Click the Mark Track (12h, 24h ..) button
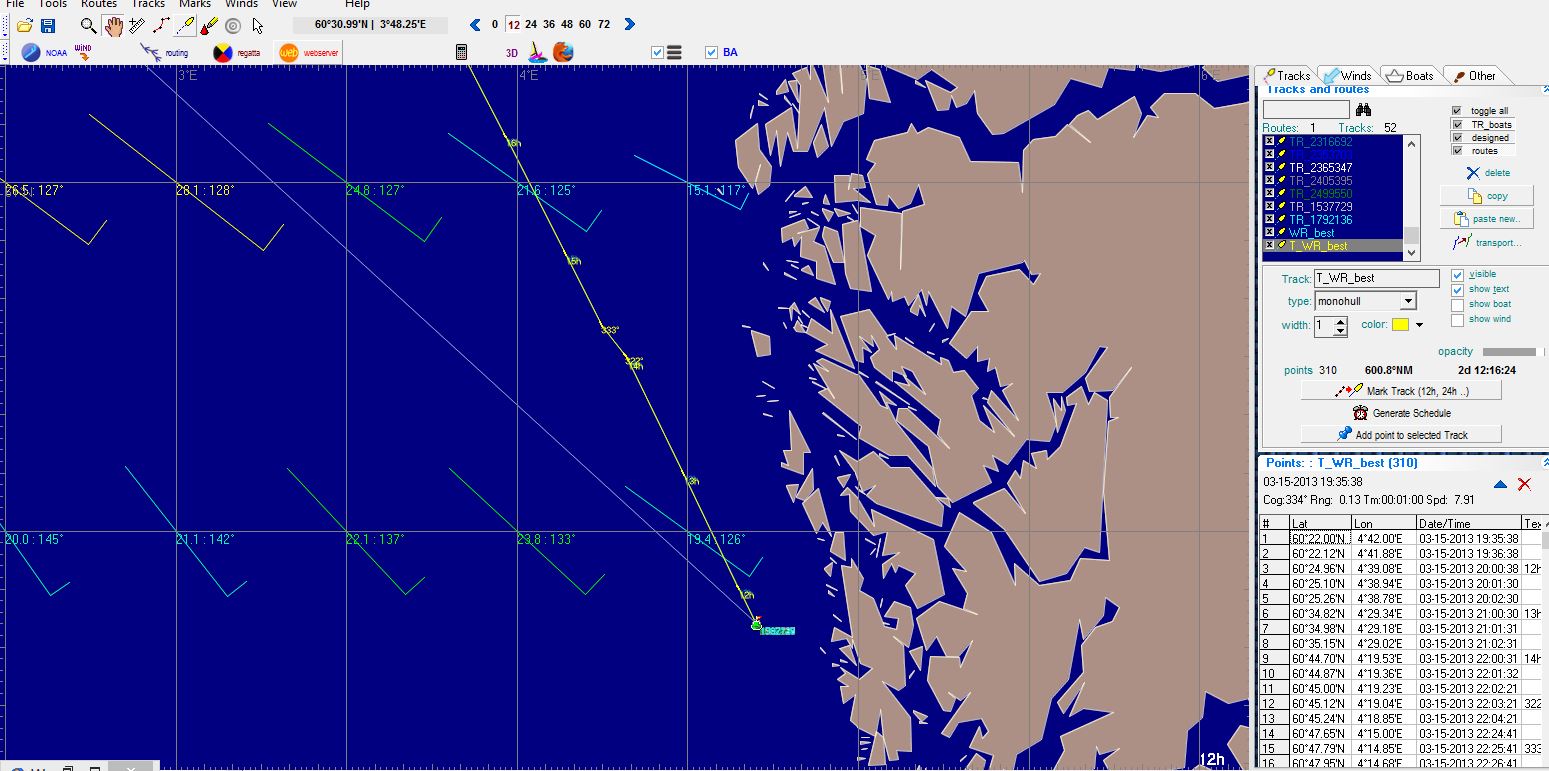The height and width of the screenshot is (771, 1549). [1401, 391]
